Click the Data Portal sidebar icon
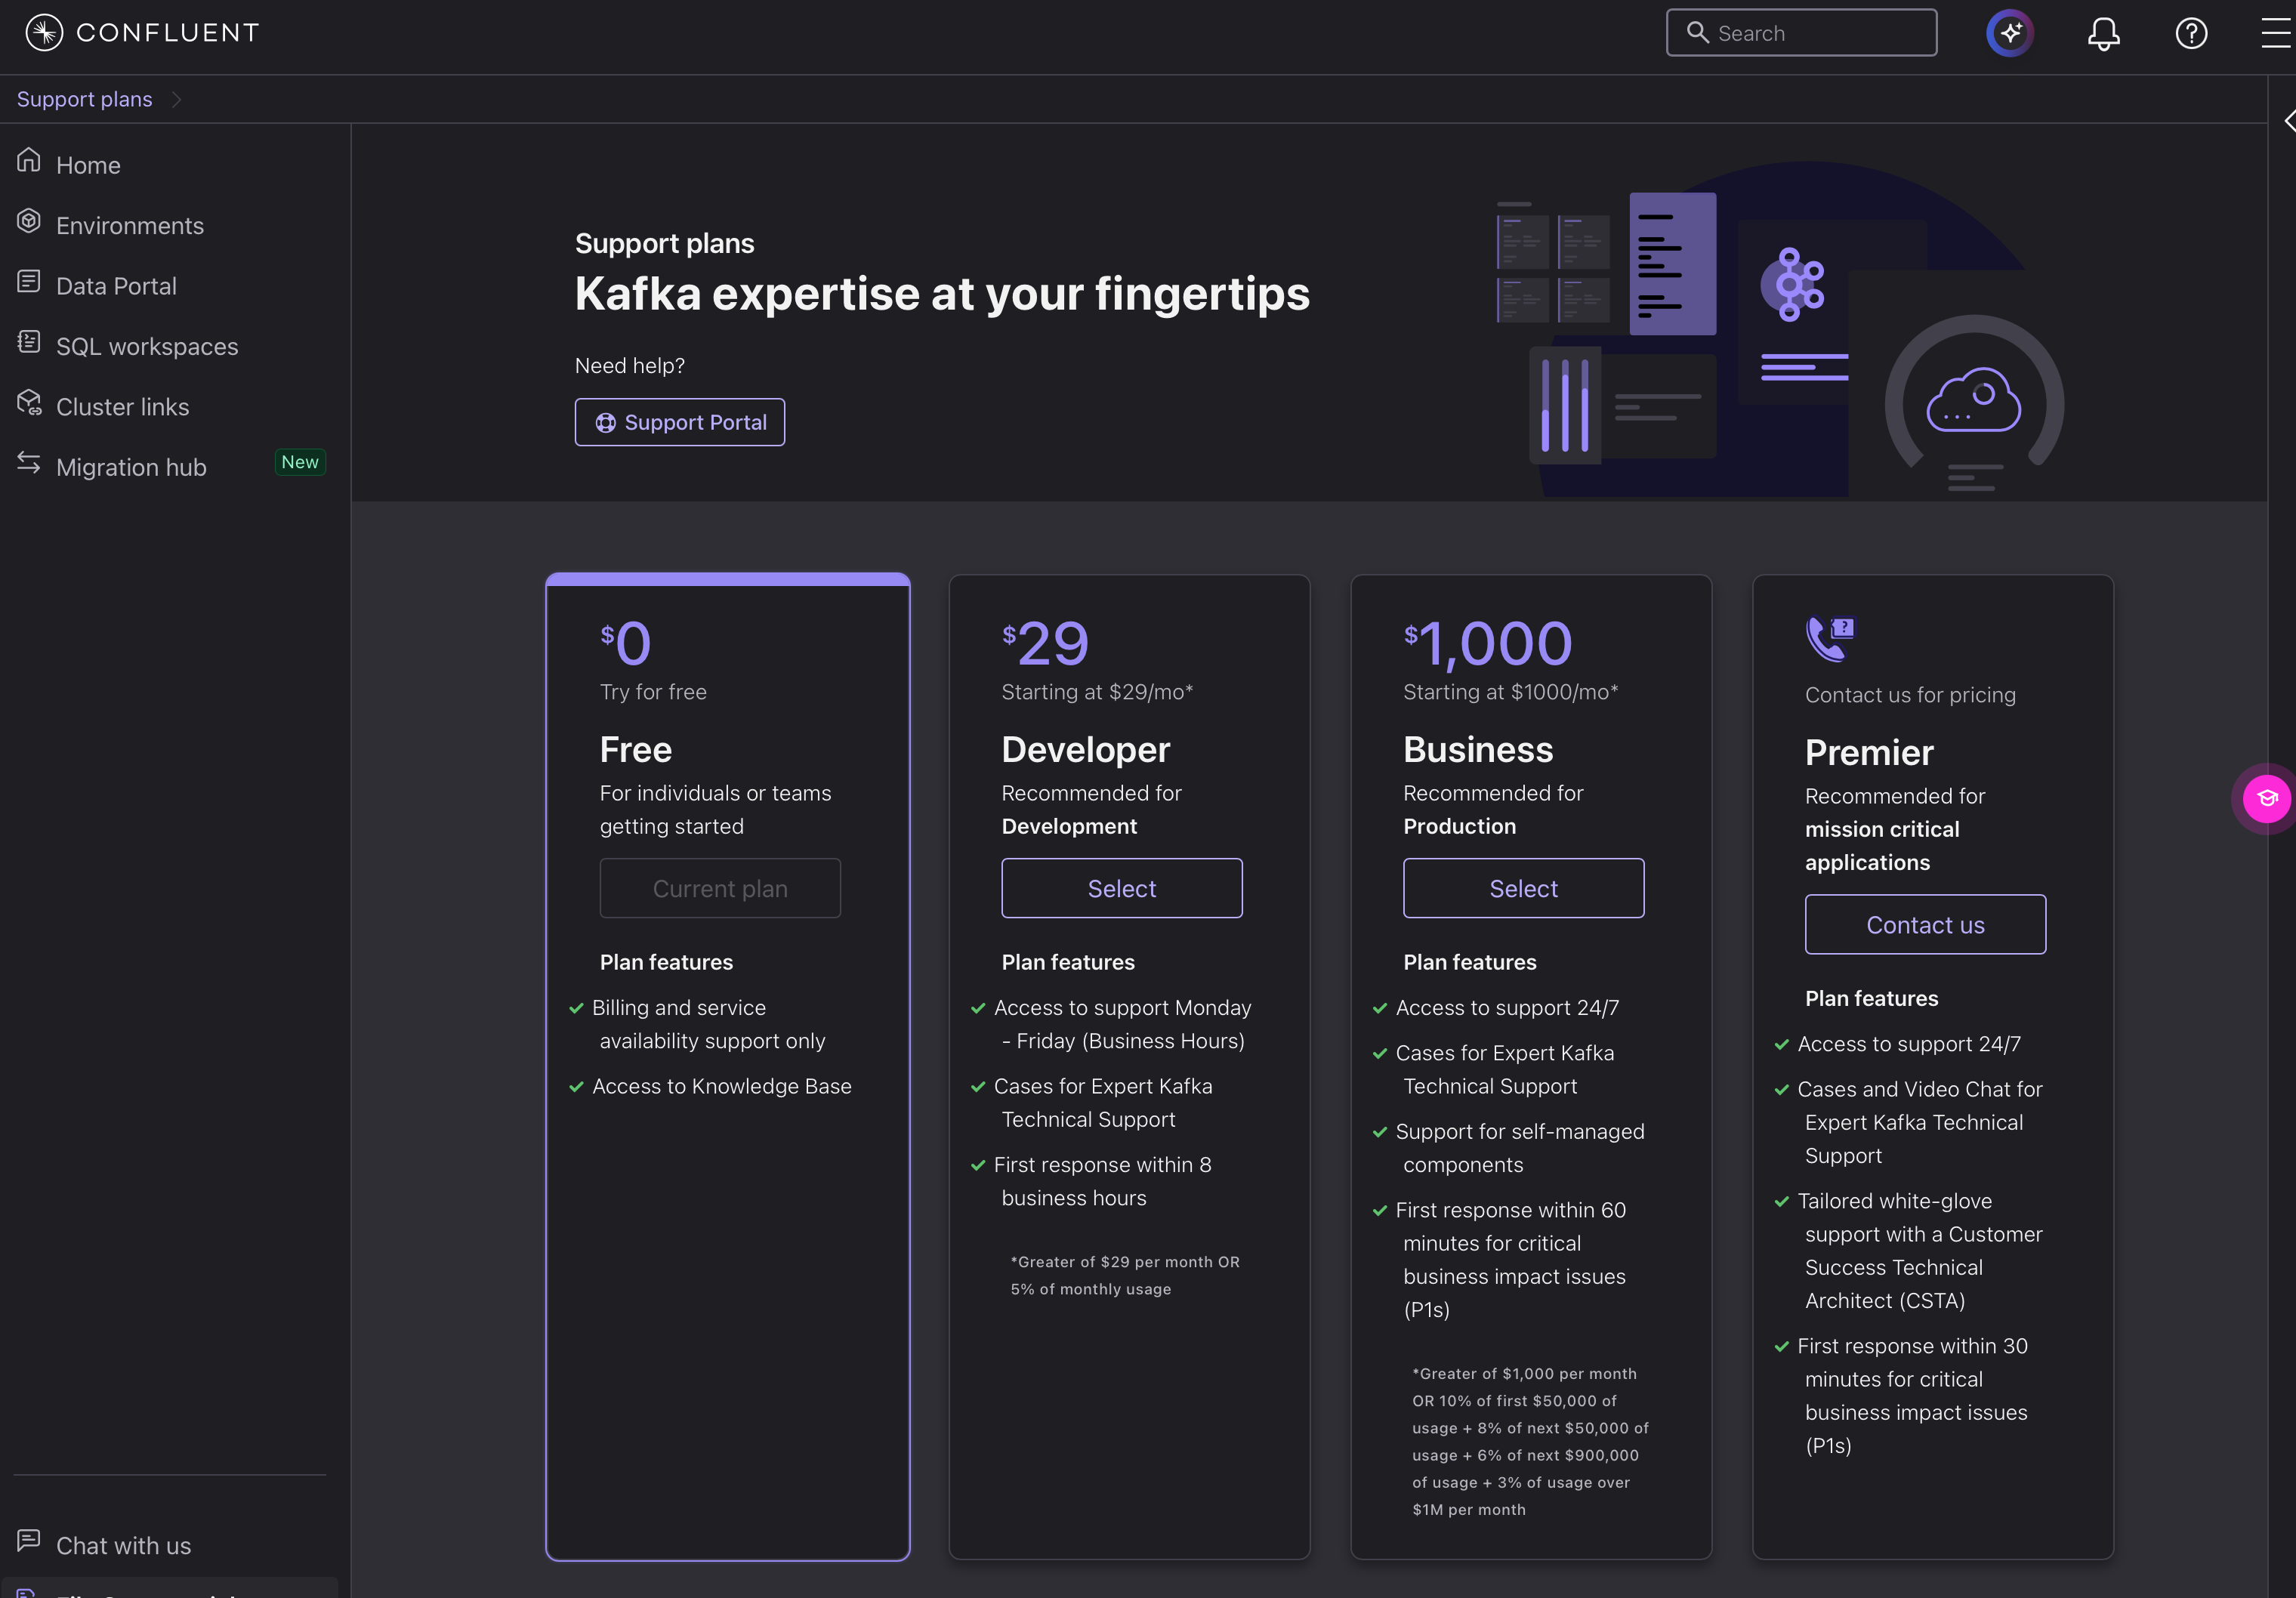The height and width of the screenshot is (1598, 2296). point(29,282)
